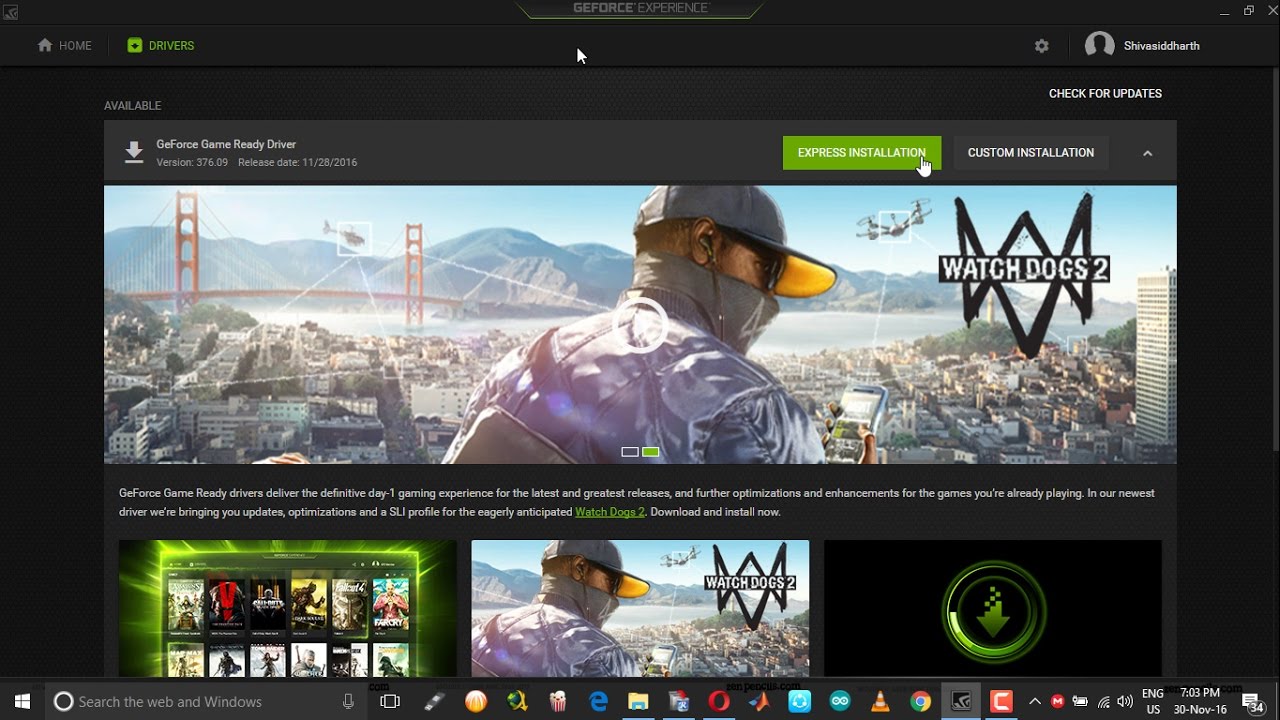Click the Cortana microphone icon
Image resolution: width=1280 pixels, height=720 pixels.
point(348,702)
